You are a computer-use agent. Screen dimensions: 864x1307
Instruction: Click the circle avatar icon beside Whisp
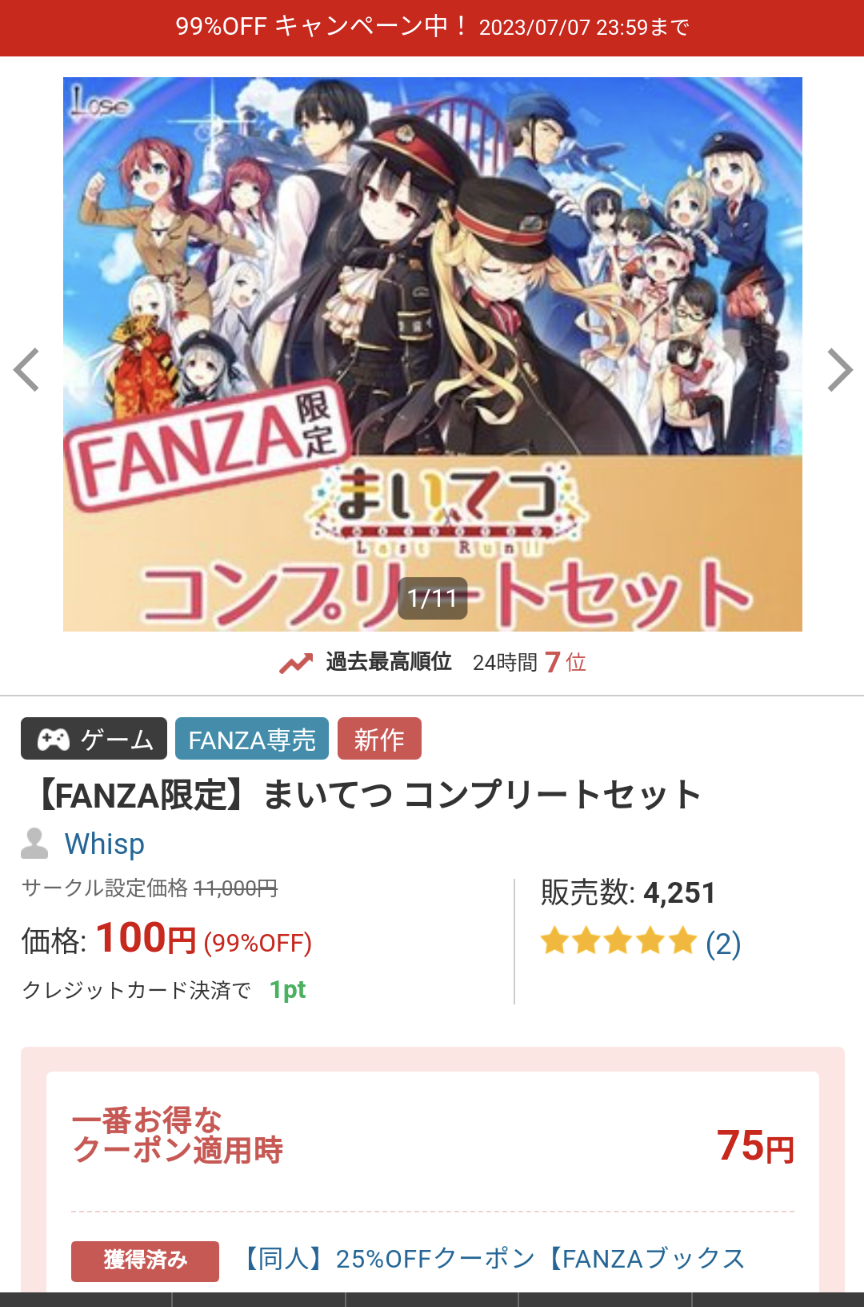pos(35,844)
